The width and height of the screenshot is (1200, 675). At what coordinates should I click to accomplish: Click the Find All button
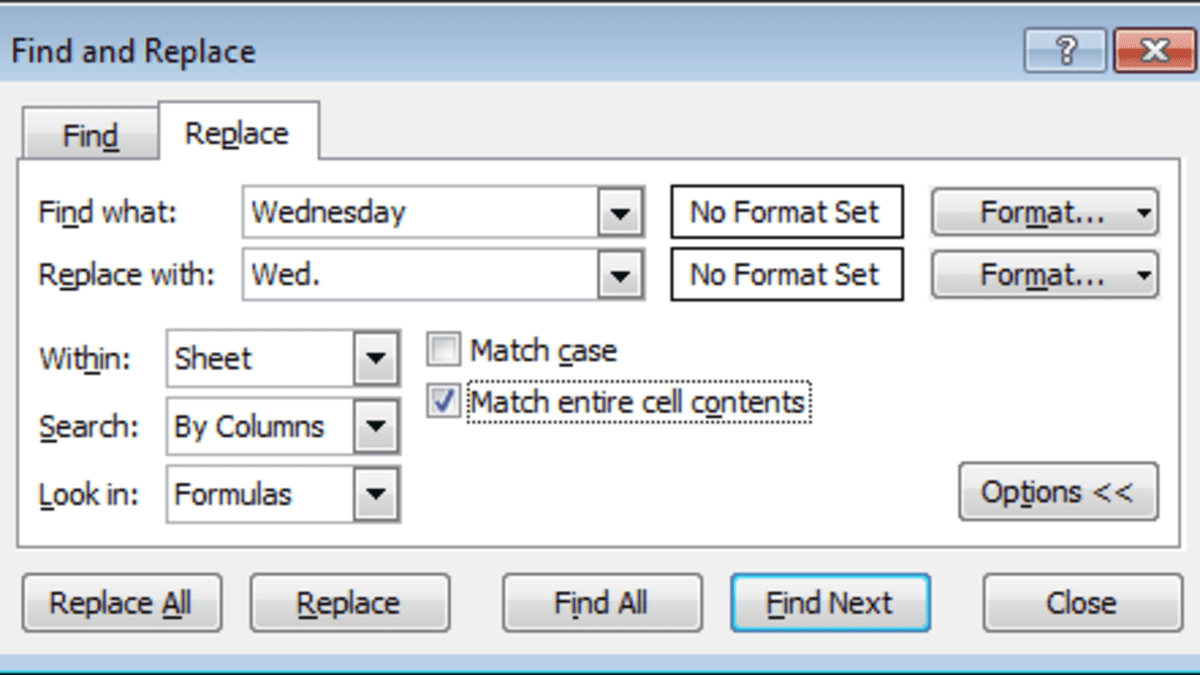tap(601, 602)
